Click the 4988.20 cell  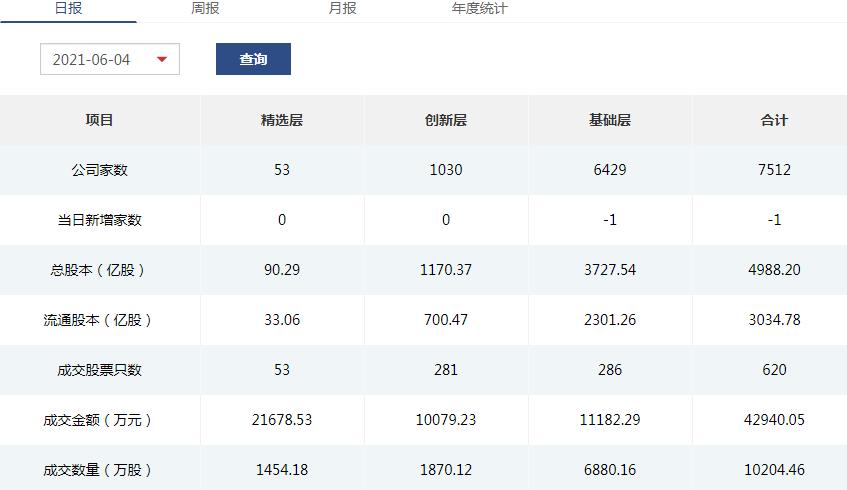pos(774,270)
